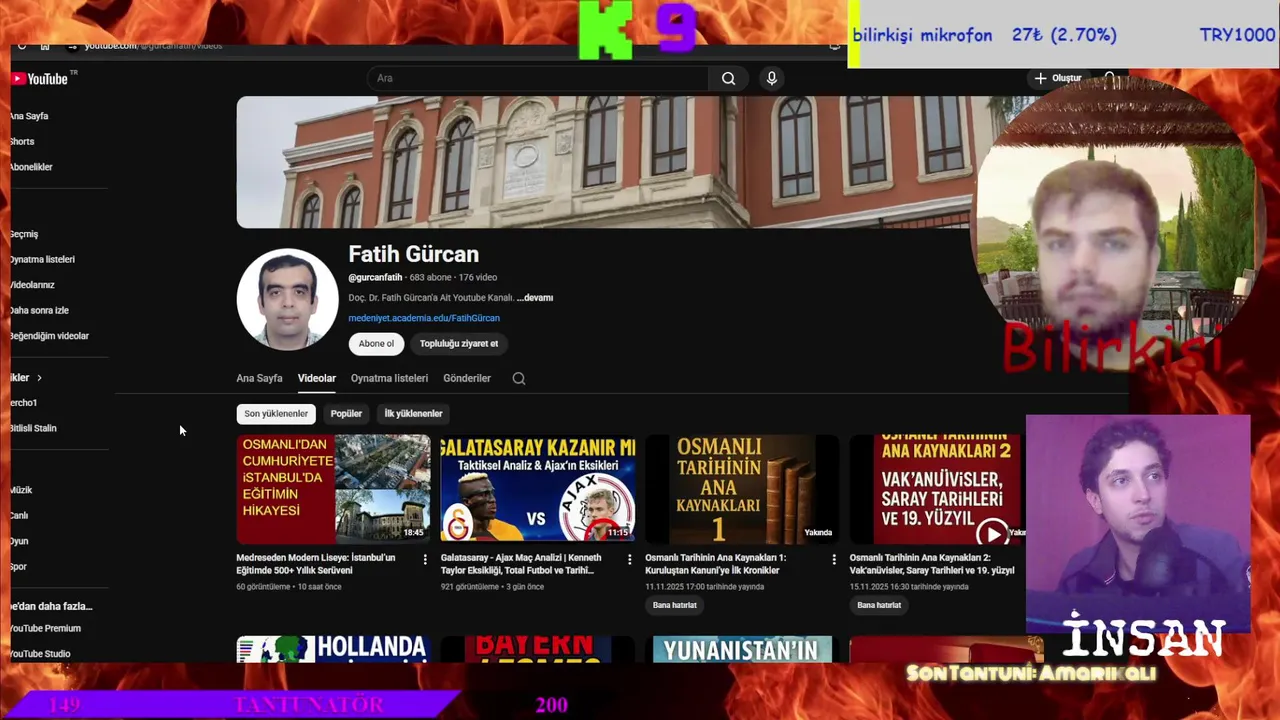Click the YouTube logo

(x=40, y=79)
